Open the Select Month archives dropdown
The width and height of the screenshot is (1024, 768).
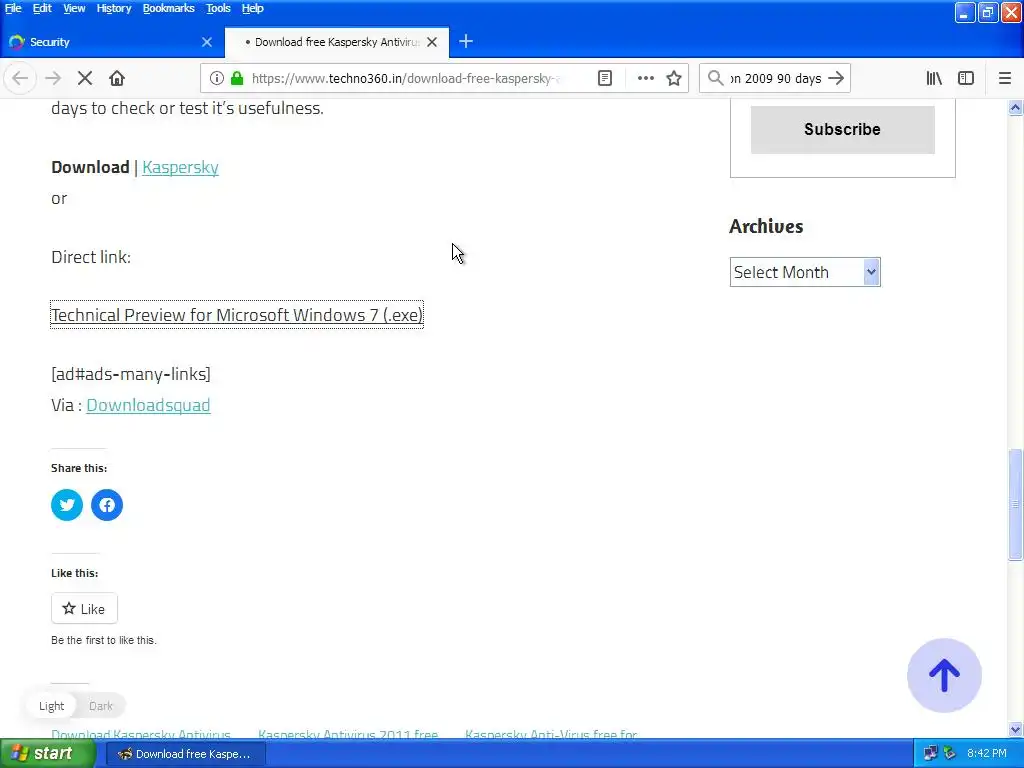805,272
